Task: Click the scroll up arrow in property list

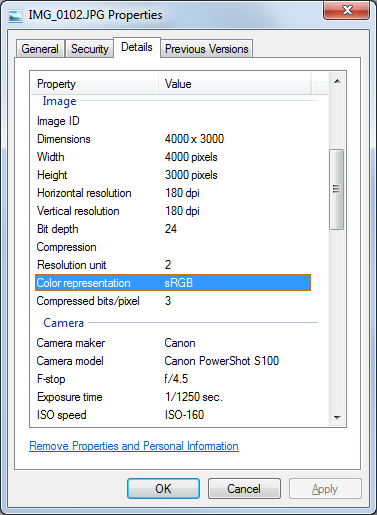Action: click(x=337, y=81)
